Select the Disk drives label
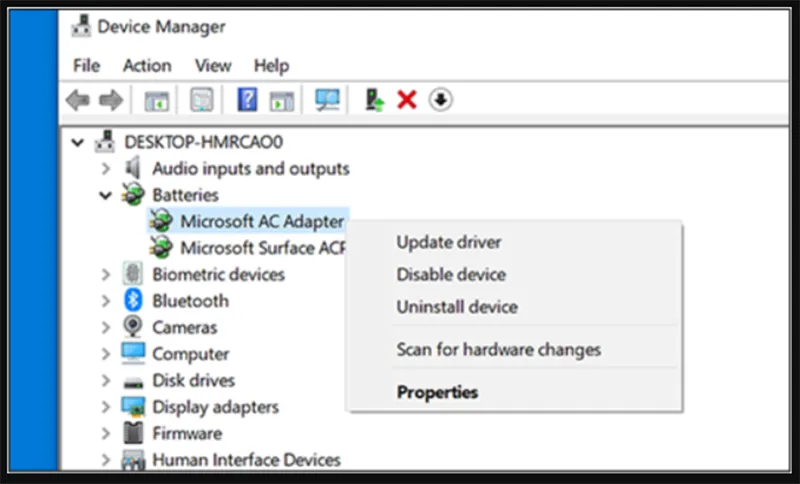The height and width of the screenshot is (484, 800). pyautogui.click(x=193, y=380)
